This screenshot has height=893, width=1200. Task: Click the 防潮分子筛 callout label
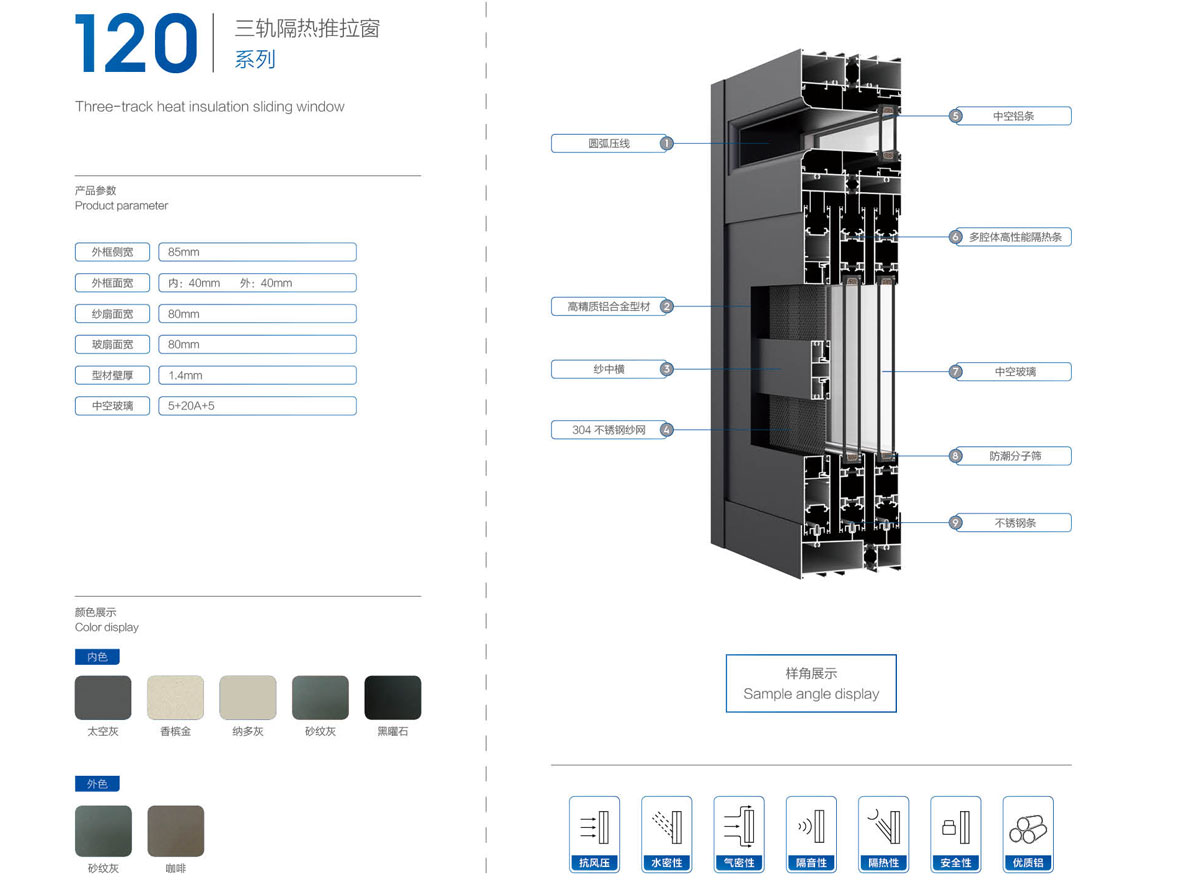(x=1015, y=455)
